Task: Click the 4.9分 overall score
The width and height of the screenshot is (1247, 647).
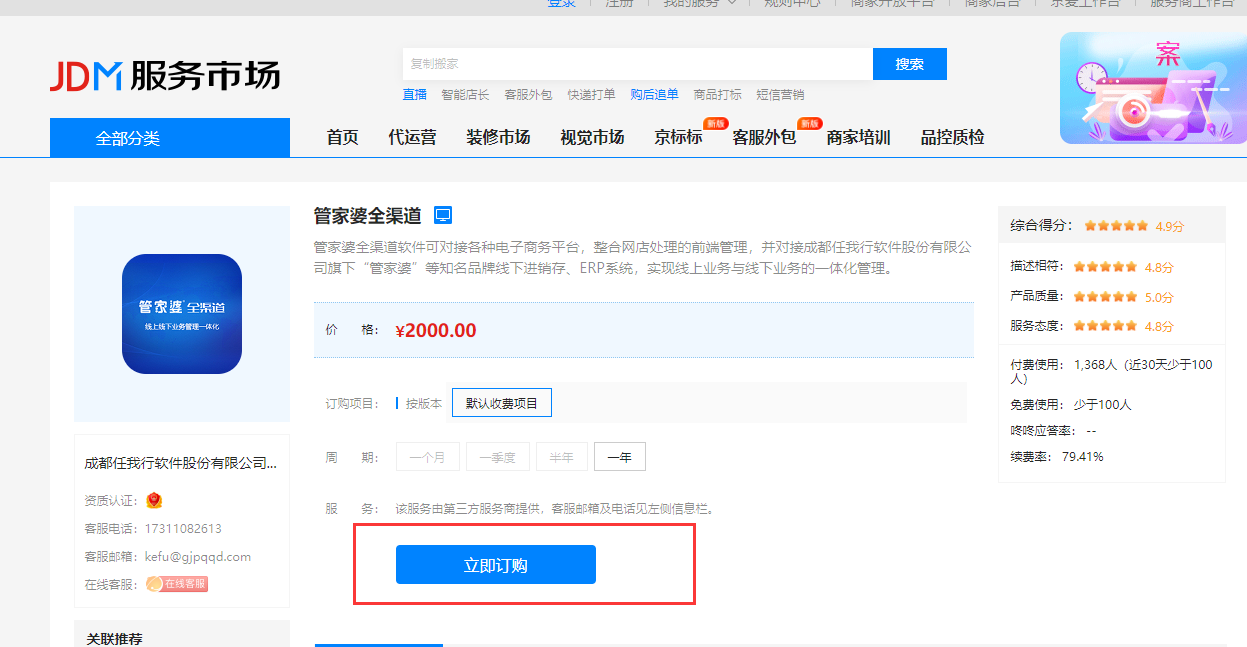Action: point(1169,226)
